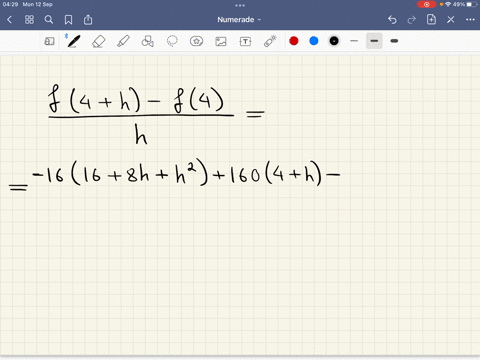Select the Text box tool
480x360 pixels.
[x=245, y=41]
